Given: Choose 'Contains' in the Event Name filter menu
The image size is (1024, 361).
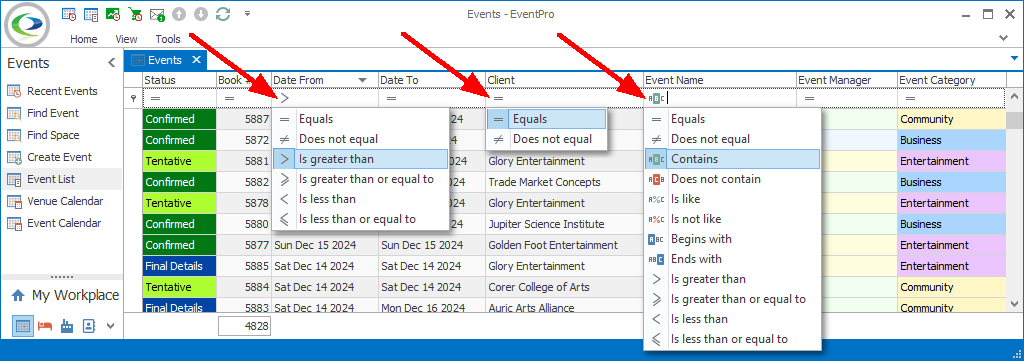Looking at the screenshot, I should coord(732,159).
